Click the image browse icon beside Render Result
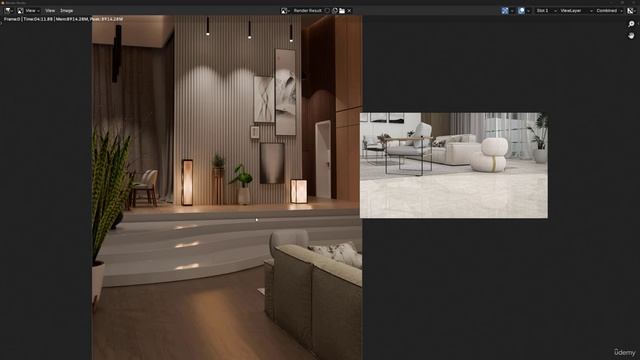The height and width of the screenshot is (360, 640). pyautogui.click(x=285, y=11)
